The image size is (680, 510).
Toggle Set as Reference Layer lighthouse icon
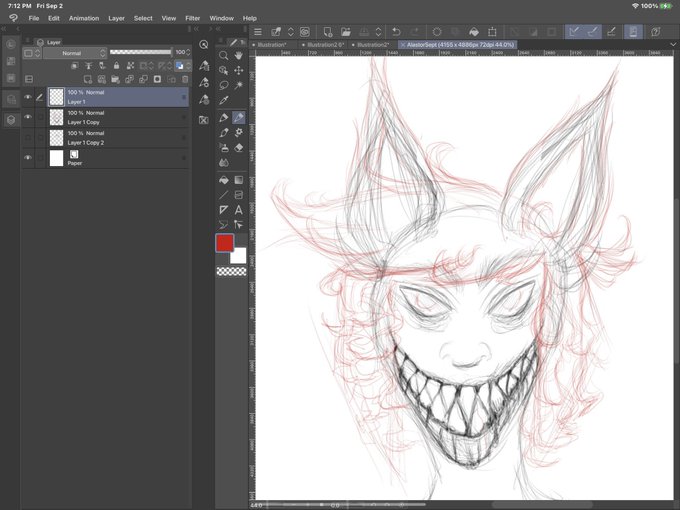88,66
